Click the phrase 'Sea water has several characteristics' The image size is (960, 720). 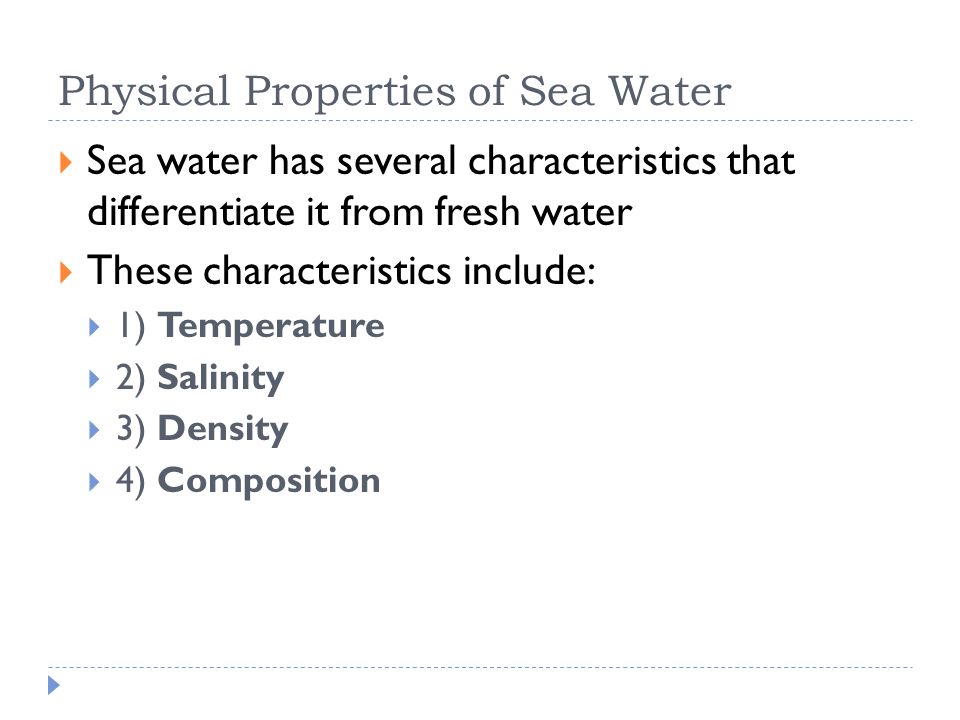coord(401,161)
